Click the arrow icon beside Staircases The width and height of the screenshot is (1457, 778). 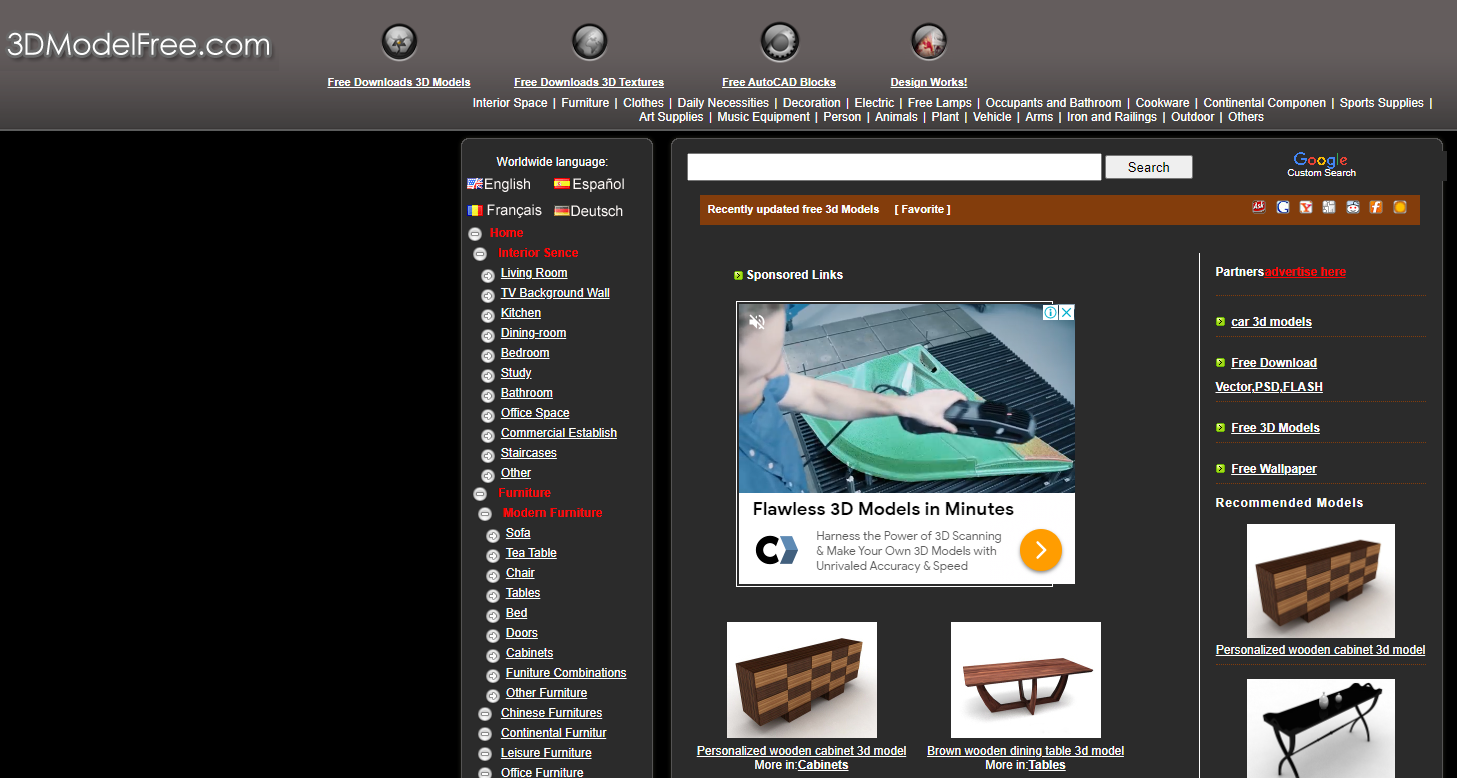(x=488, y=455)
